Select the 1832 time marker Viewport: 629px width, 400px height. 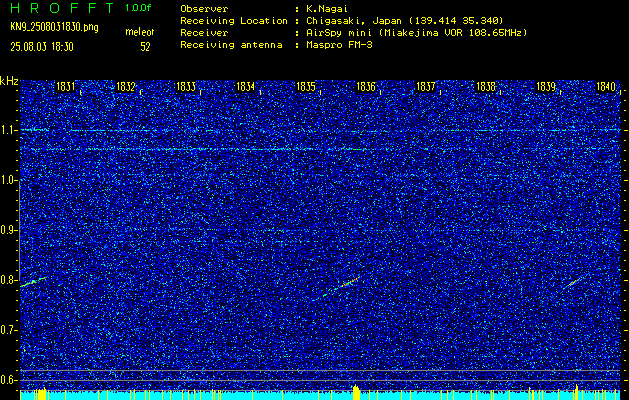coord(126,86)
